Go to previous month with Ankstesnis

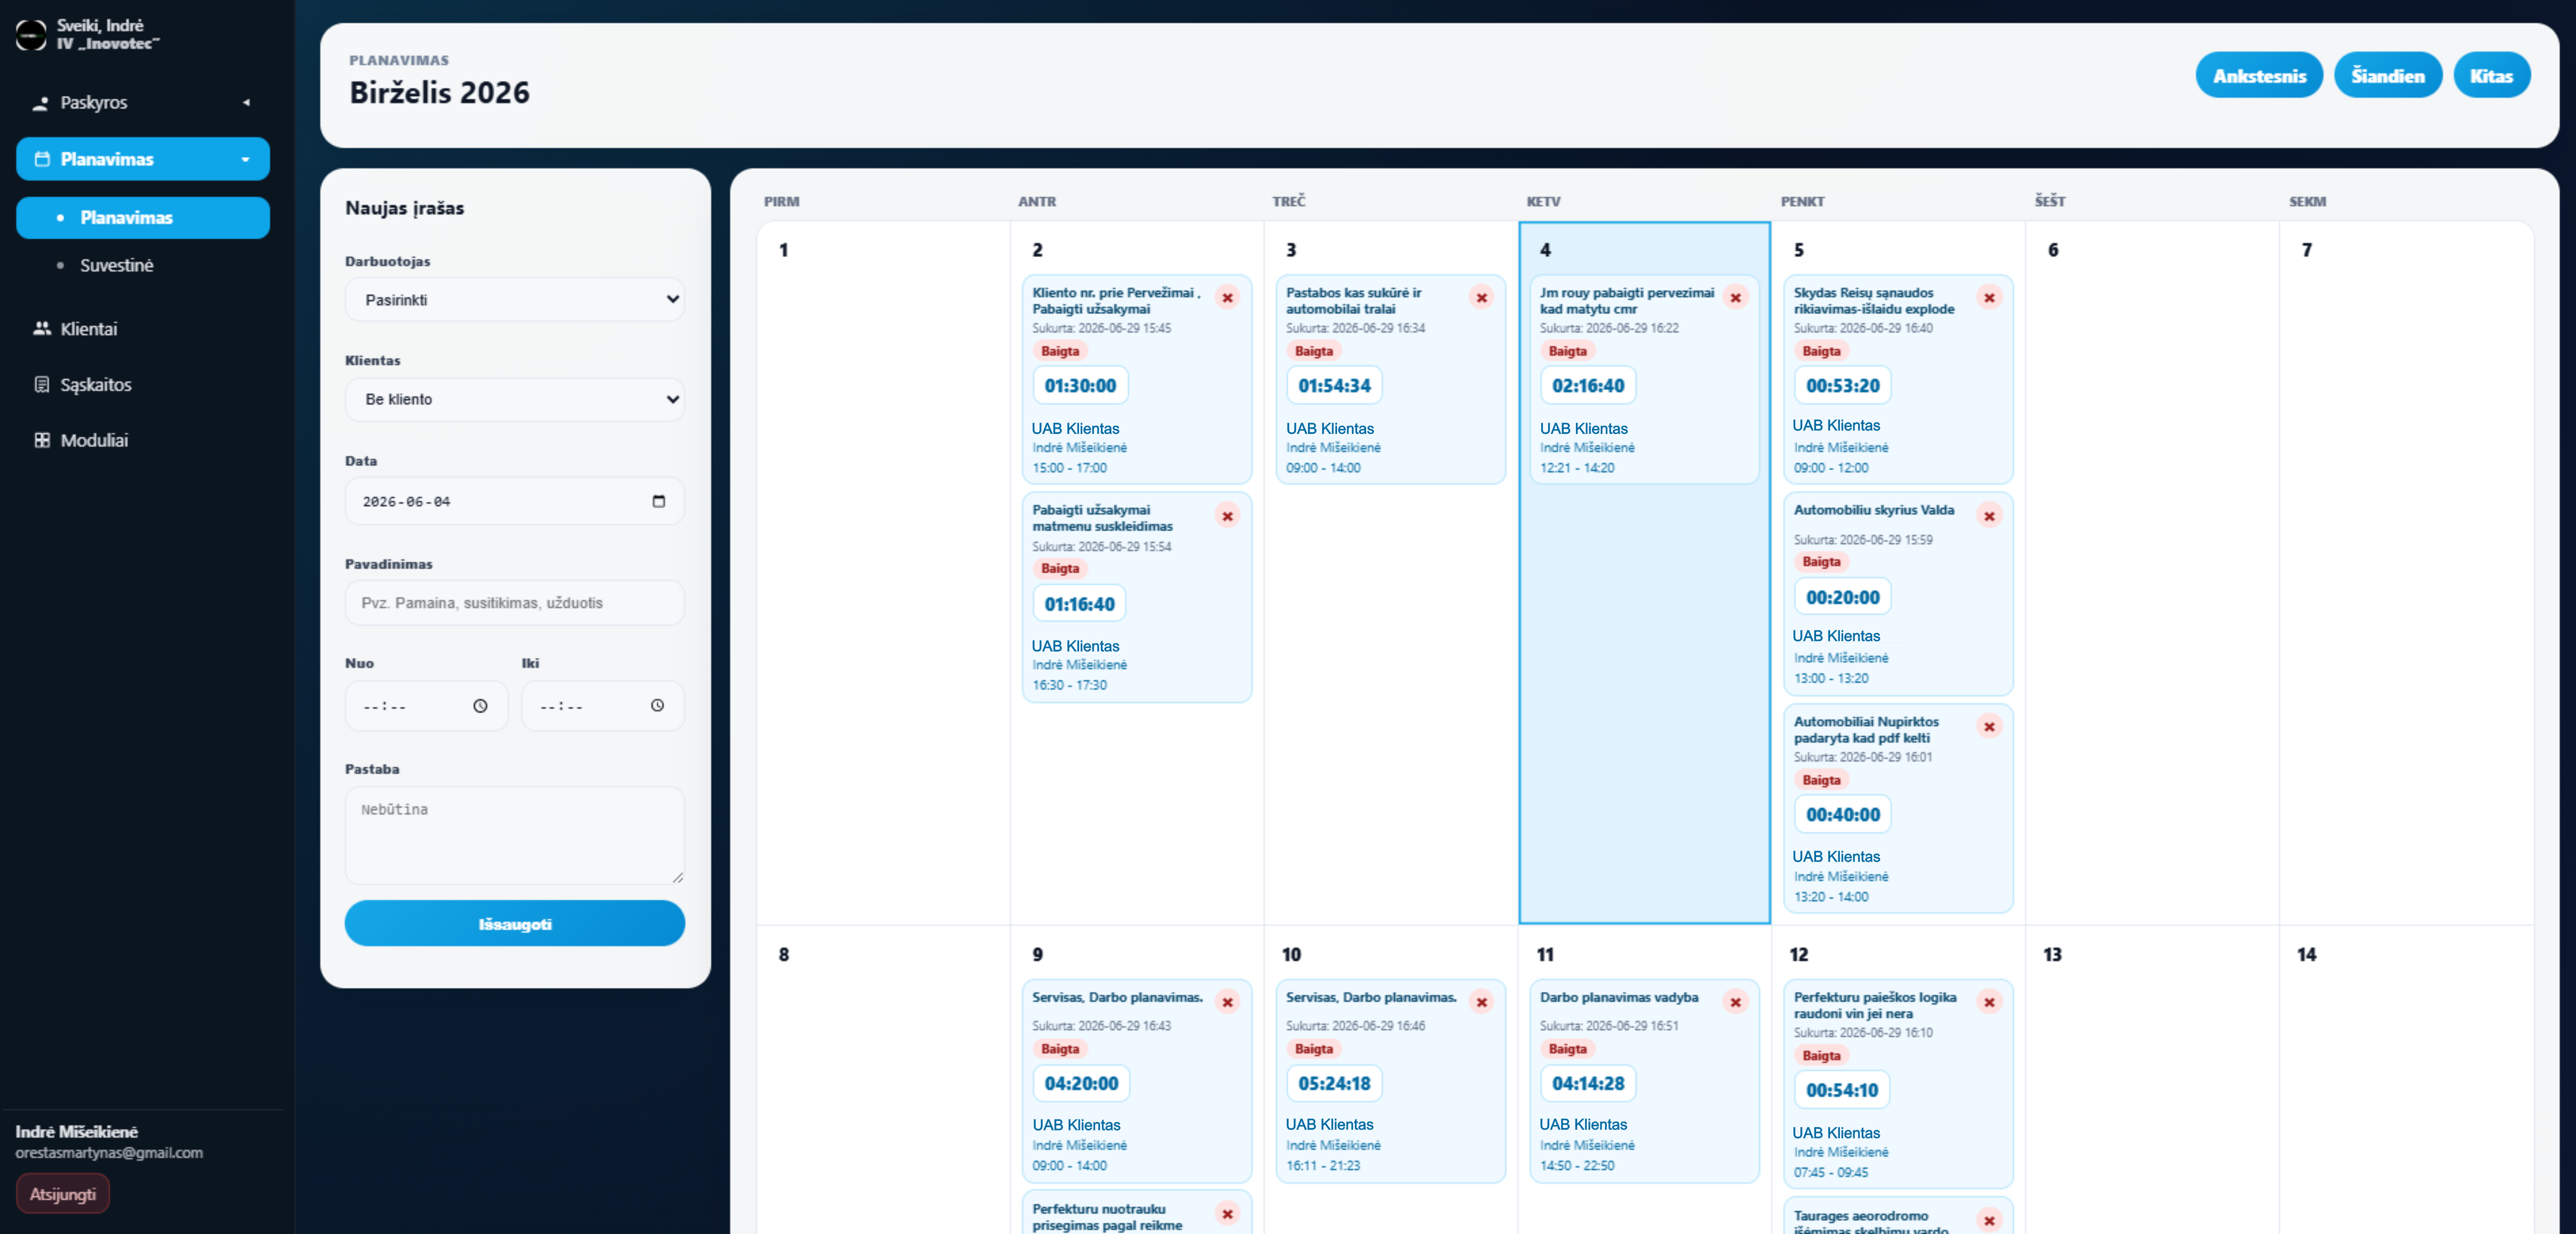(x=2259, y=75)
